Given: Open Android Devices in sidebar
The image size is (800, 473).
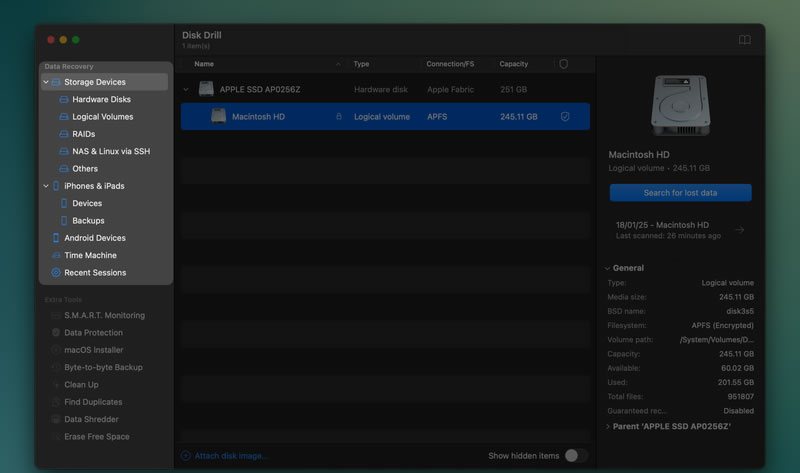Looking at the screenshot, I should click(x=95, y=238).
